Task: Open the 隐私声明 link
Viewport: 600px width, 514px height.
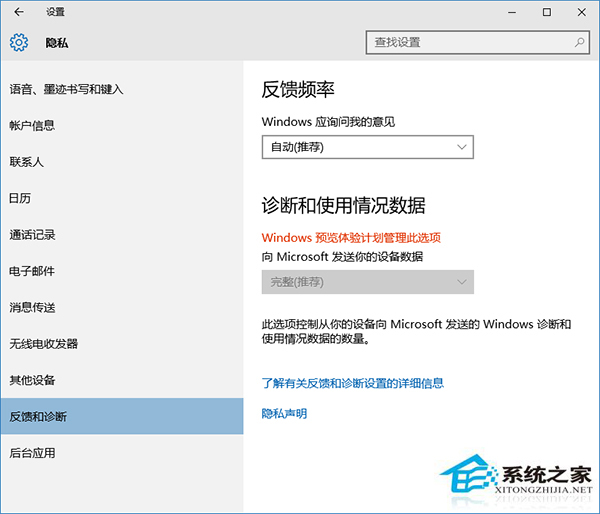Action: (284, 413)
